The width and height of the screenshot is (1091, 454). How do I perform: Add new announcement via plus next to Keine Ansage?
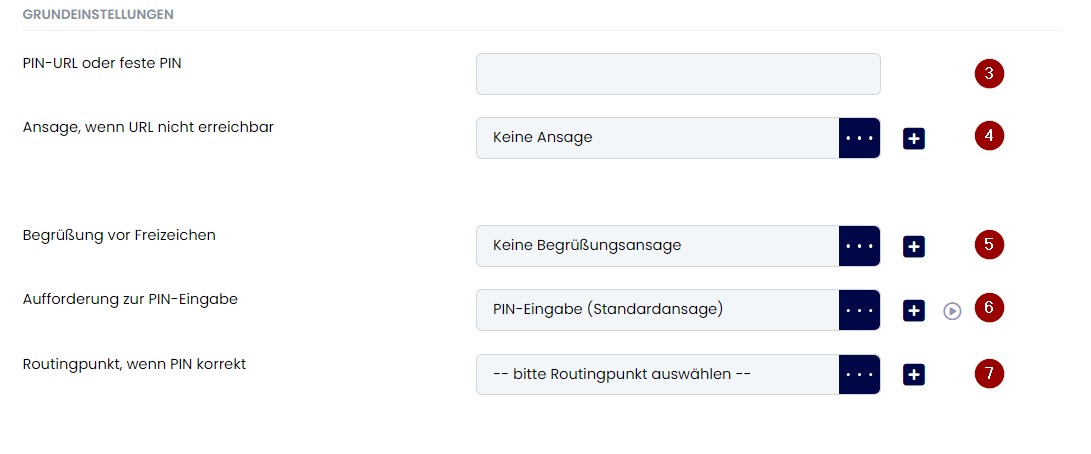914,139
